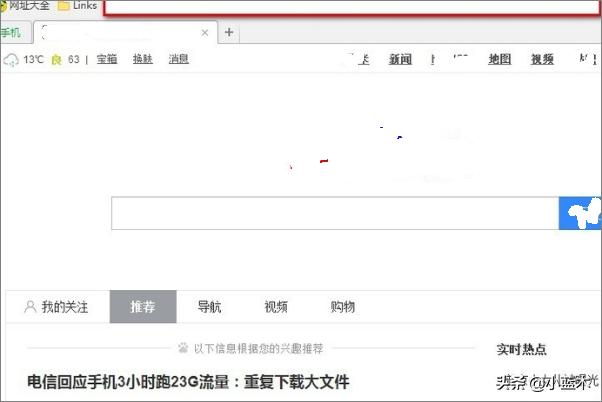602x402 pixels.
Task: Select the 推荐 feed tab
Action: [142, 307]
